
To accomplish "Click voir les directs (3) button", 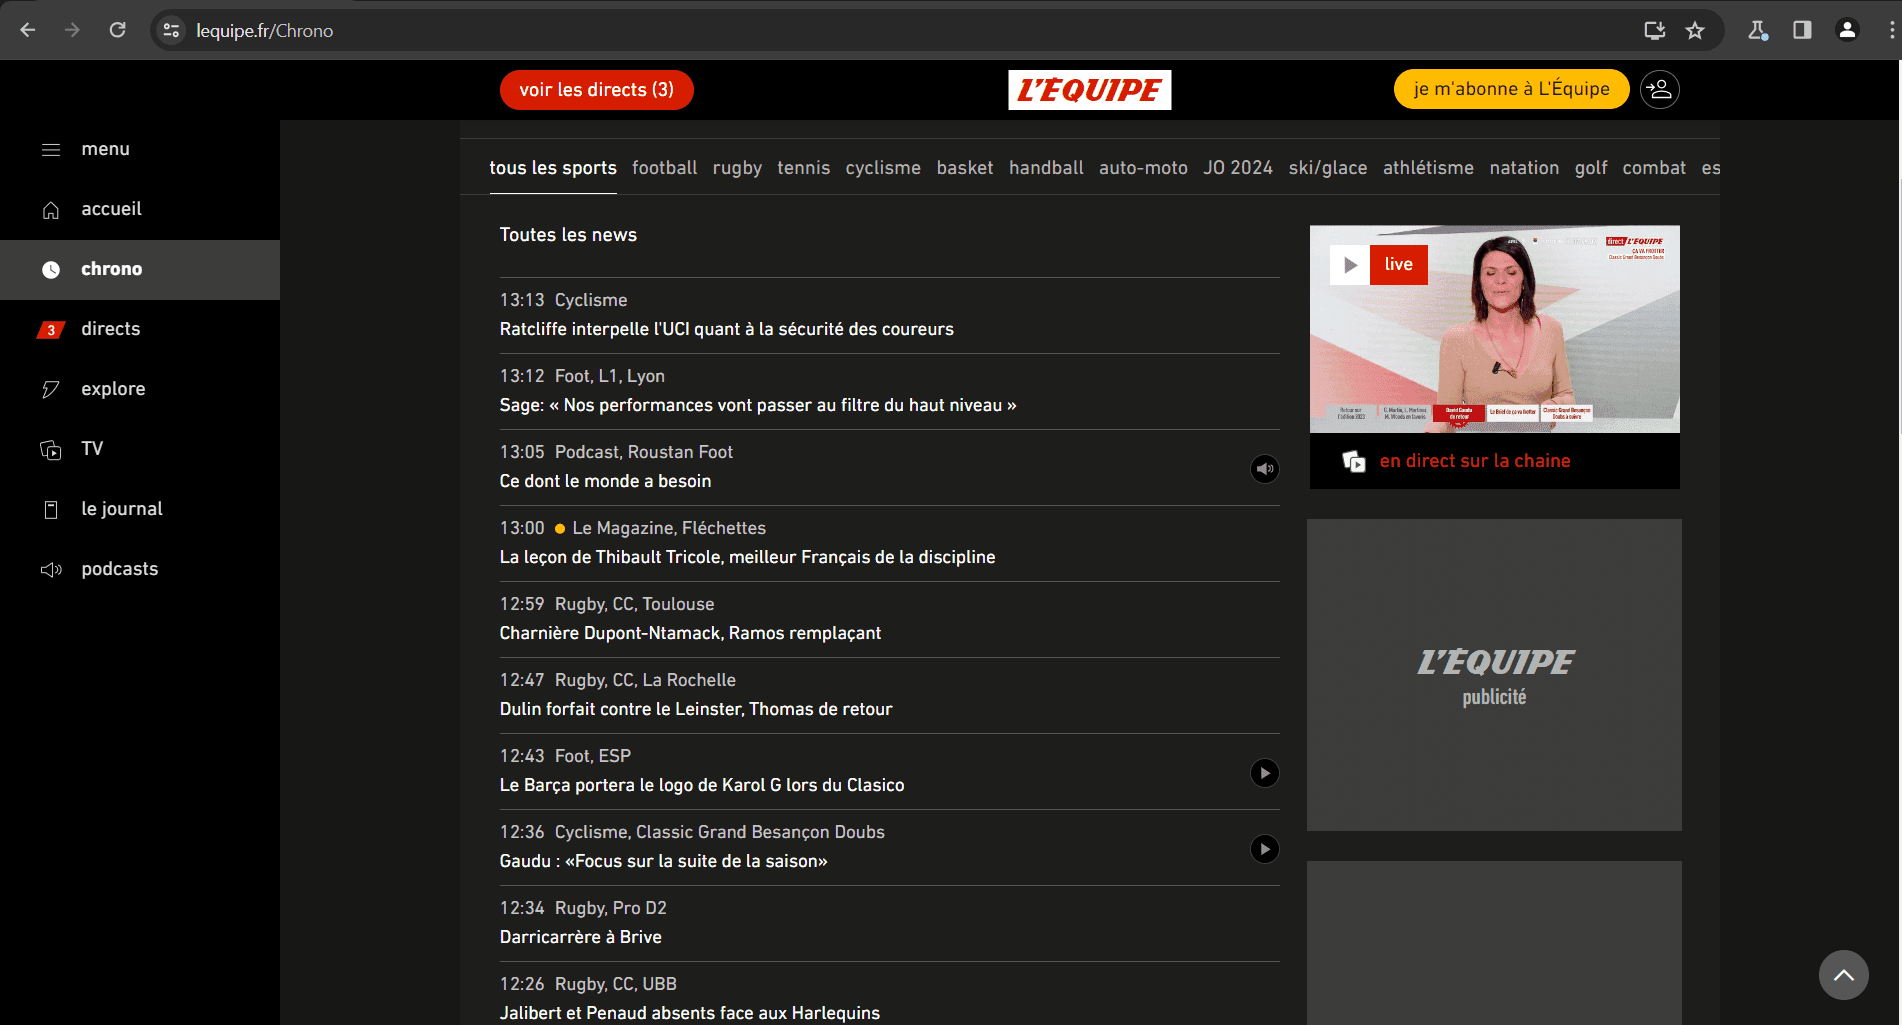I will pyautogui.click(x=597, y=90).
